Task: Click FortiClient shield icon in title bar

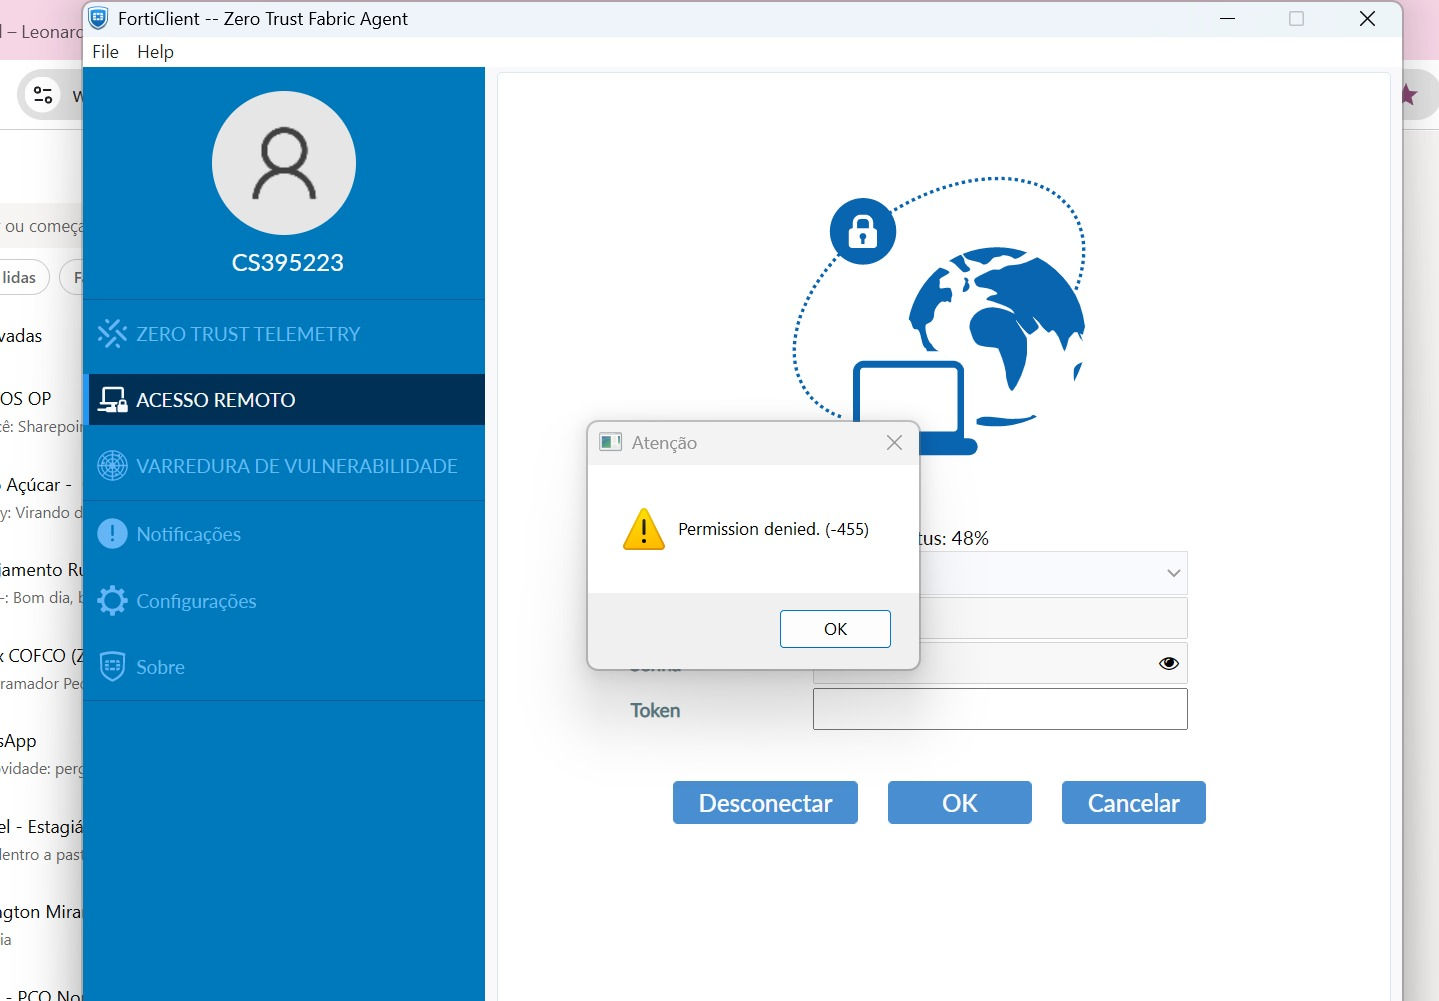Action: point(98,18)
